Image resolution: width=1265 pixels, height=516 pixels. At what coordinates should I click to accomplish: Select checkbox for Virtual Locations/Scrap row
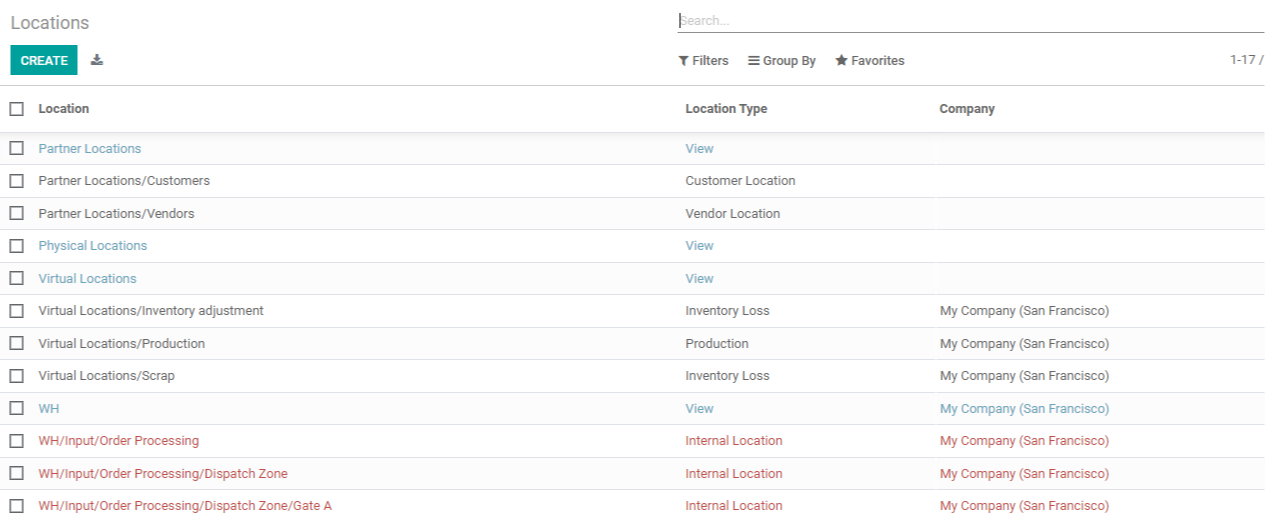coord(17,376)
